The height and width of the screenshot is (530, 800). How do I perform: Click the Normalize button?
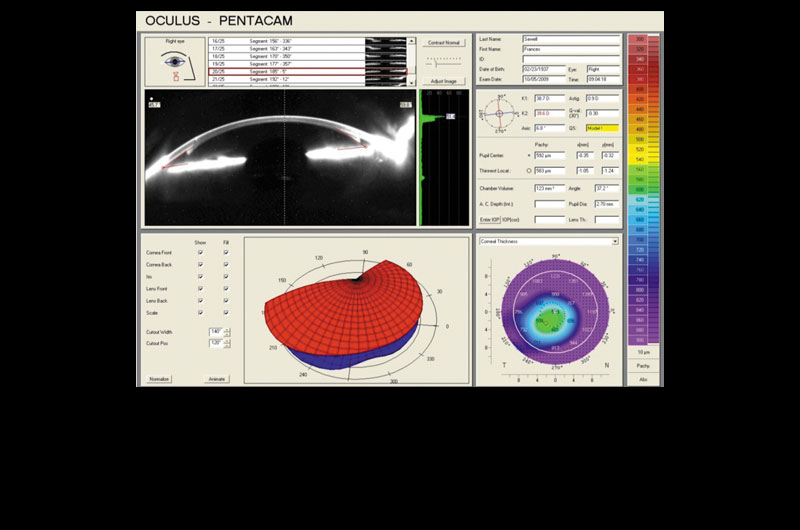[x=159, y=379]
